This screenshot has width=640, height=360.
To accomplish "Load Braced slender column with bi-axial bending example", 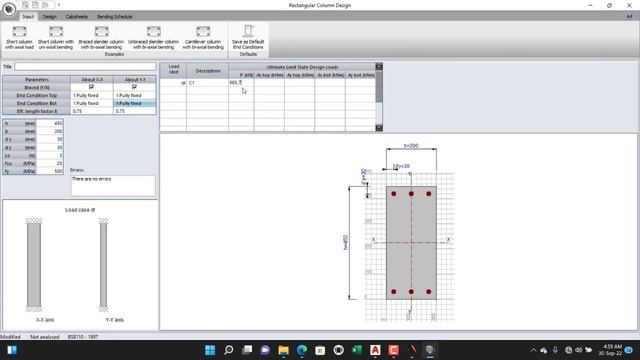I will [101, 38].
